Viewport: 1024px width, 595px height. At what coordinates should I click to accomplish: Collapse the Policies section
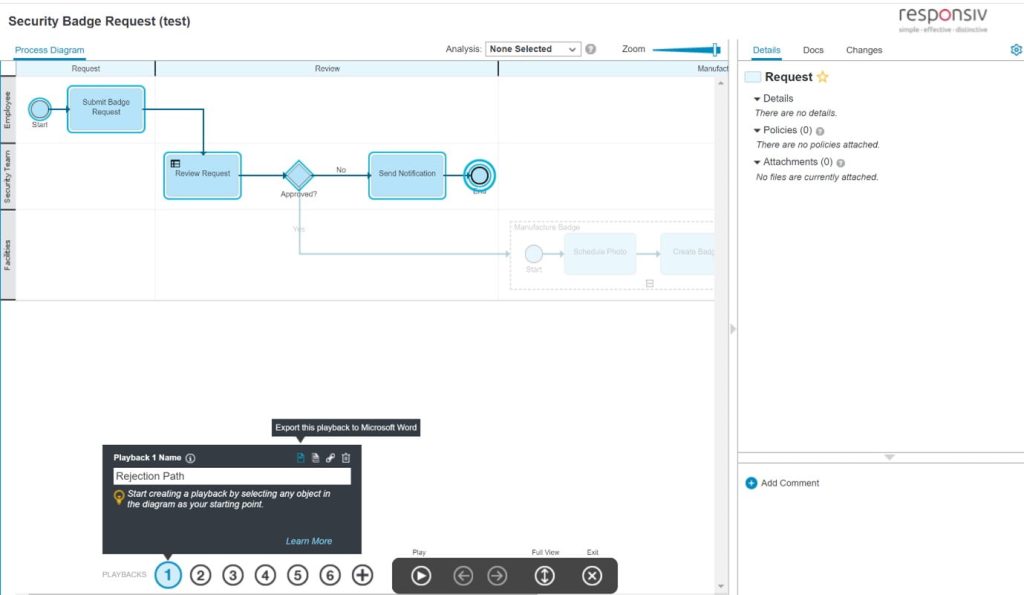pos(758,129)
